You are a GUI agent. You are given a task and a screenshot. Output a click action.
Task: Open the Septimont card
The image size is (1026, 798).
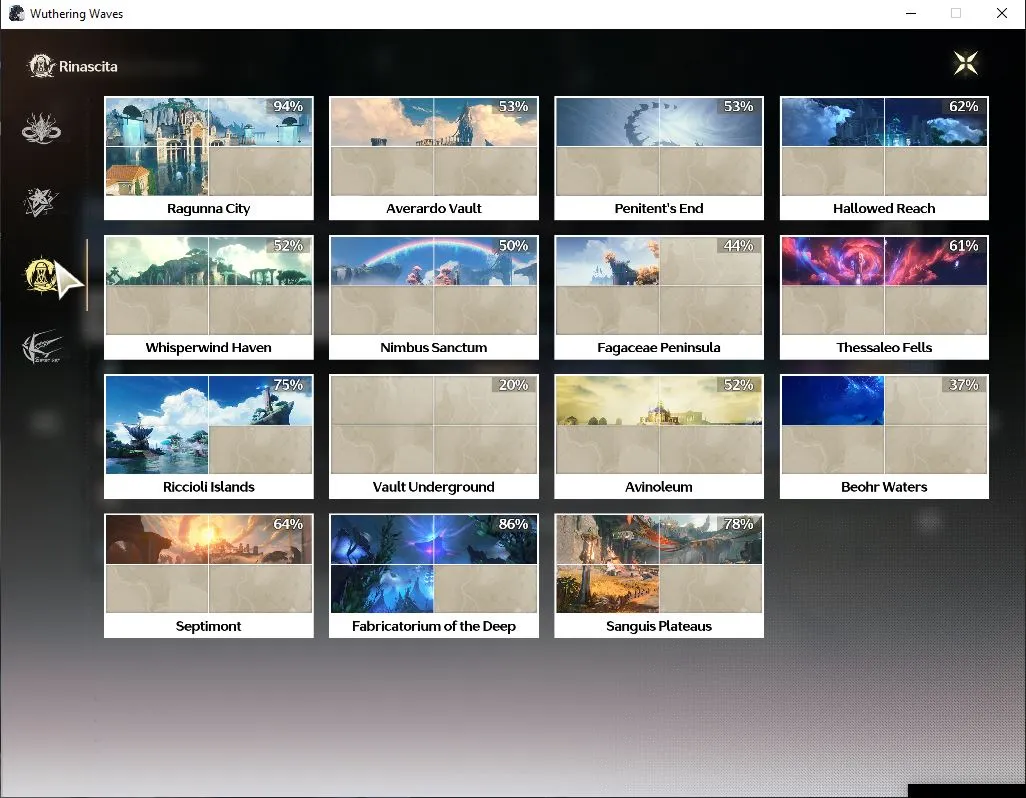(209, 576)
